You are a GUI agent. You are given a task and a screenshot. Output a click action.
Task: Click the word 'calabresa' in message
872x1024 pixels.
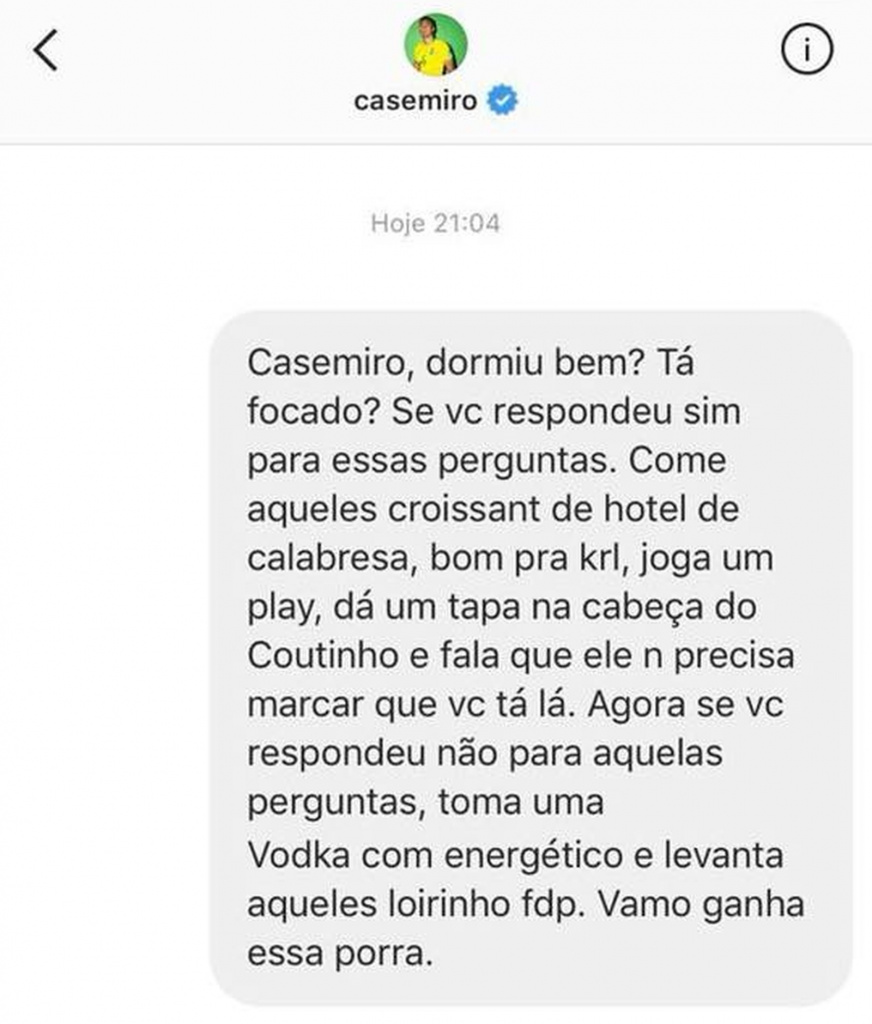(332, 558)
